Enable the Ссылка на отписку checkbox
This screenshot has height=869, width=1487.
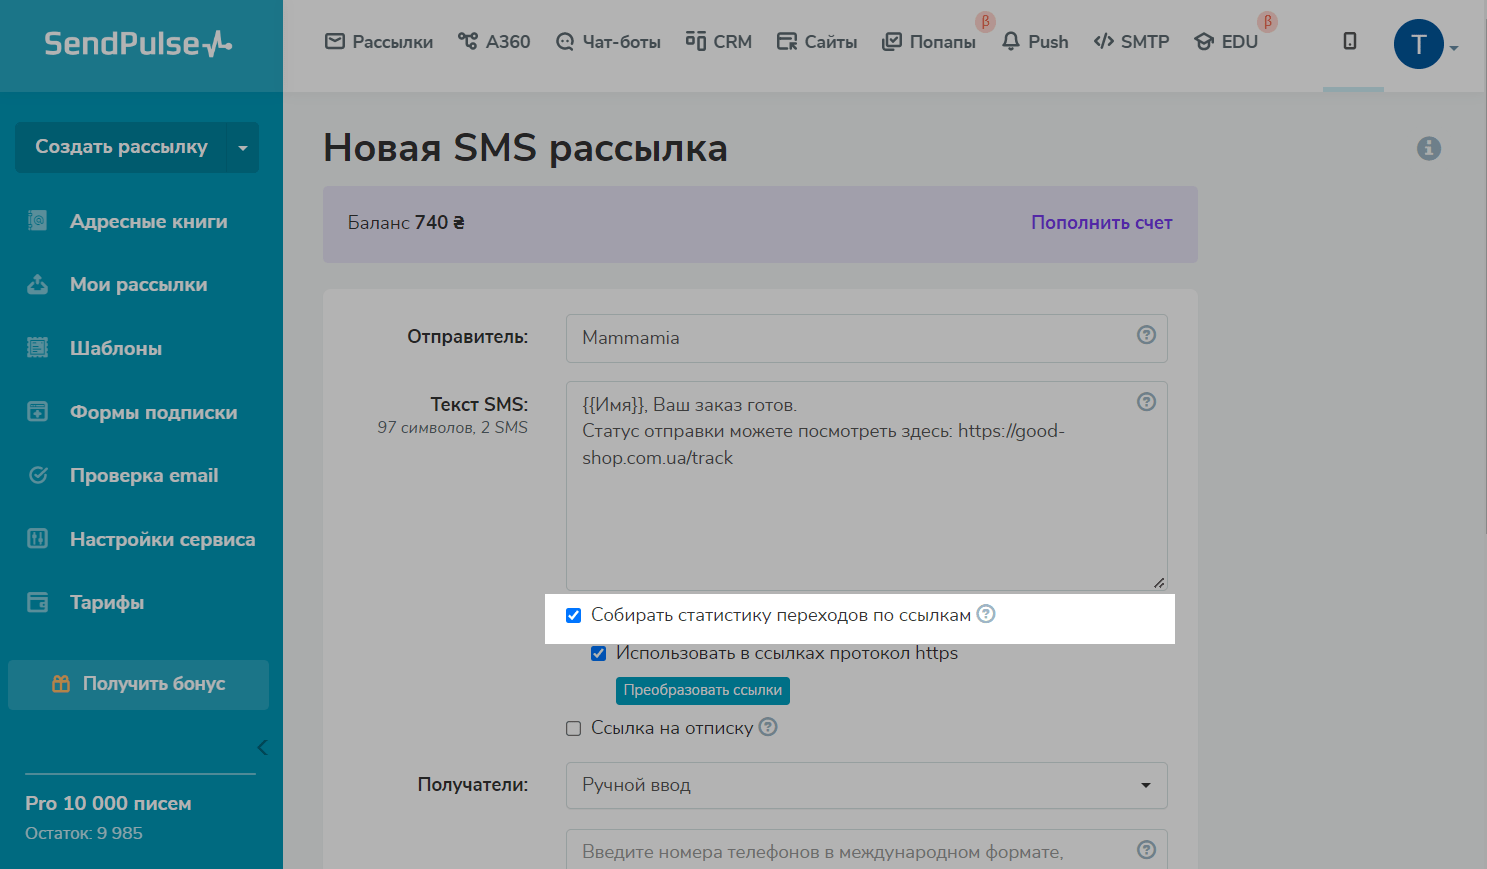pyautogui.click(x=574, y=728)
